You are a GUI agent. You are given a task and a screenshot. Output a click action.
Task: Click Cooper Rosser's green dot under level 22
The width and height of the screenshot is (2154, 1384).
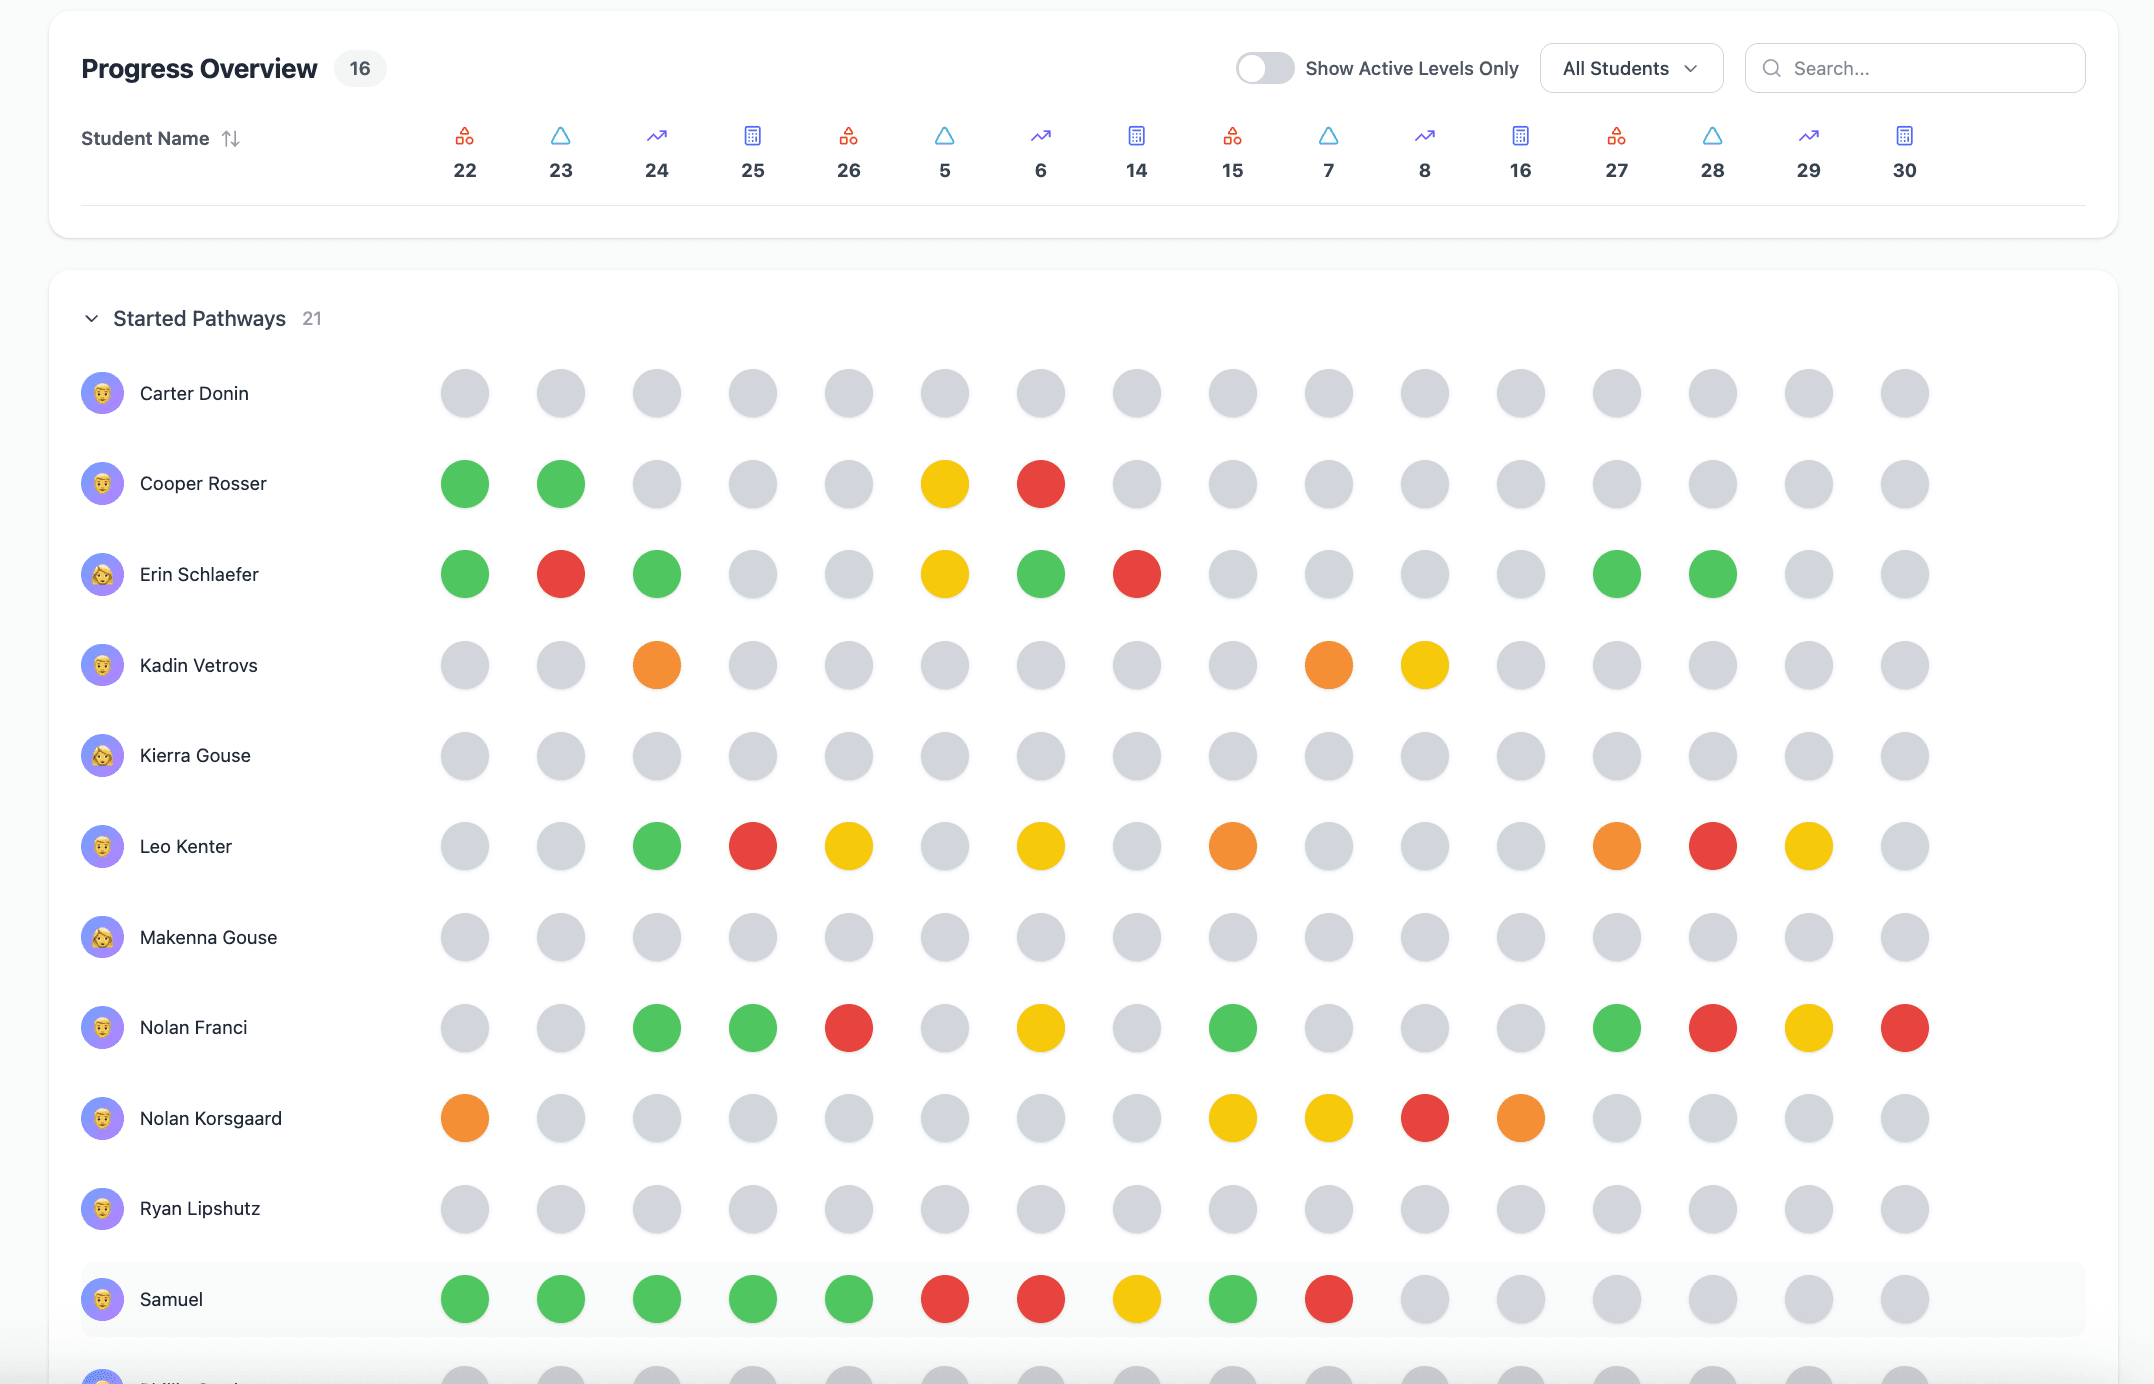(x=465, y=484)
